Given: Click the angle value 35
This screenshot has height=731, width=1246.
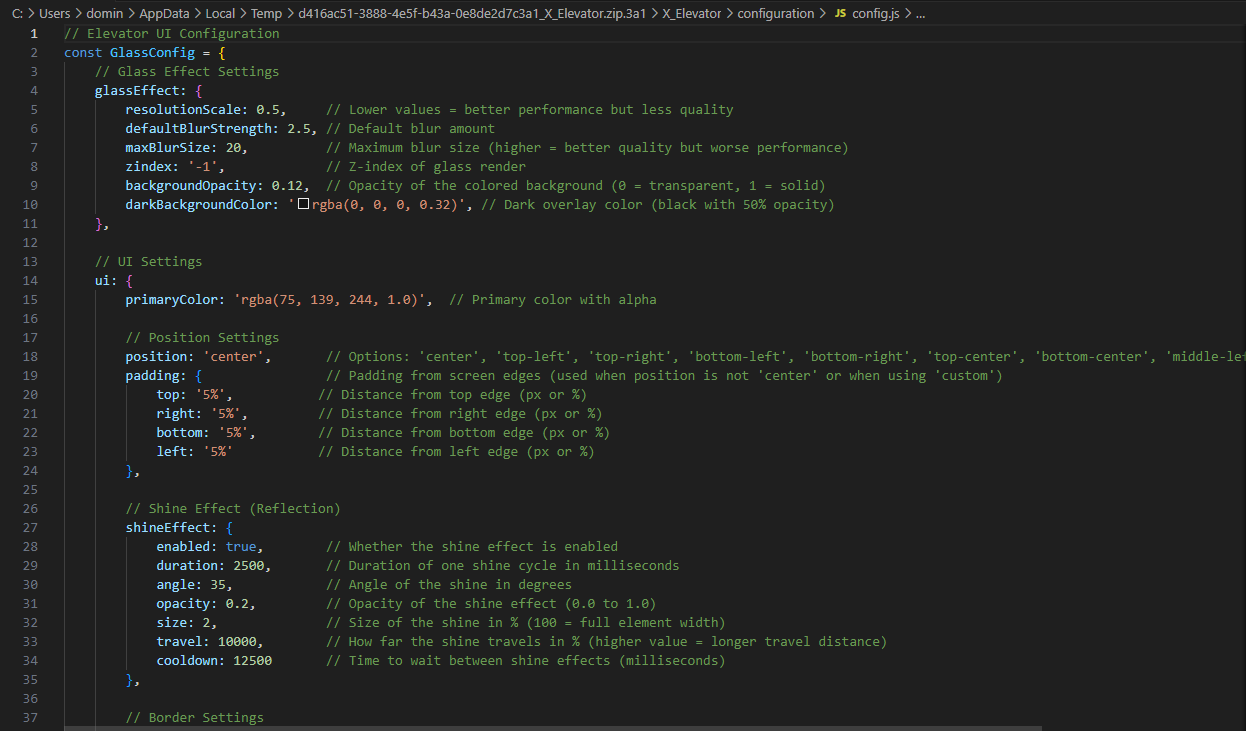Looking at the screenshot, I should click(x=218, y=585).
